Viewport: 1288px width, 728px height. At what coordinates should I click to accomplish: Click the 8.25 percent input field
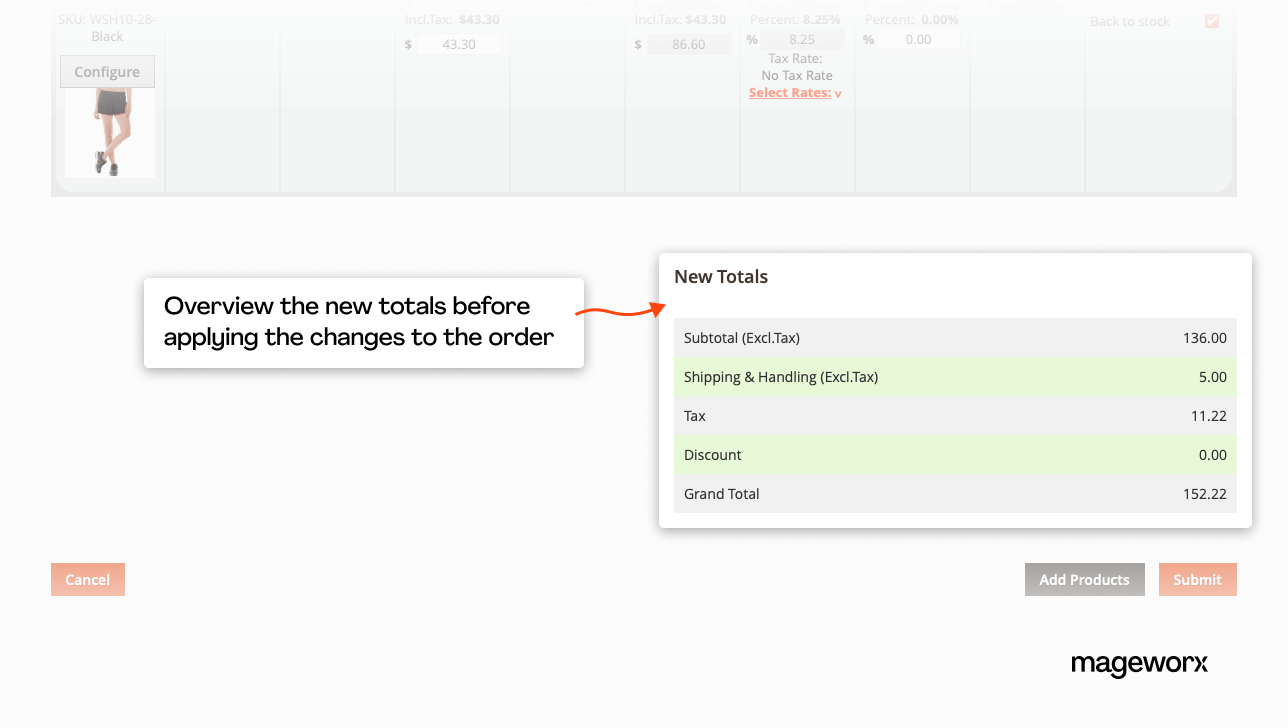[802, 39]
